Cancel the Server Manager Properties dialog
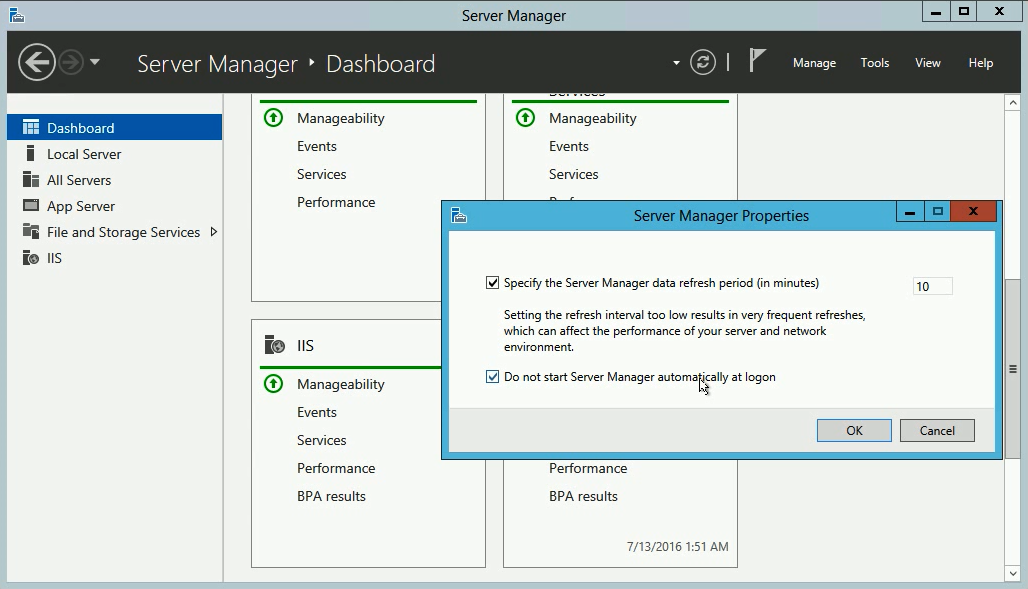 [937, 430]
